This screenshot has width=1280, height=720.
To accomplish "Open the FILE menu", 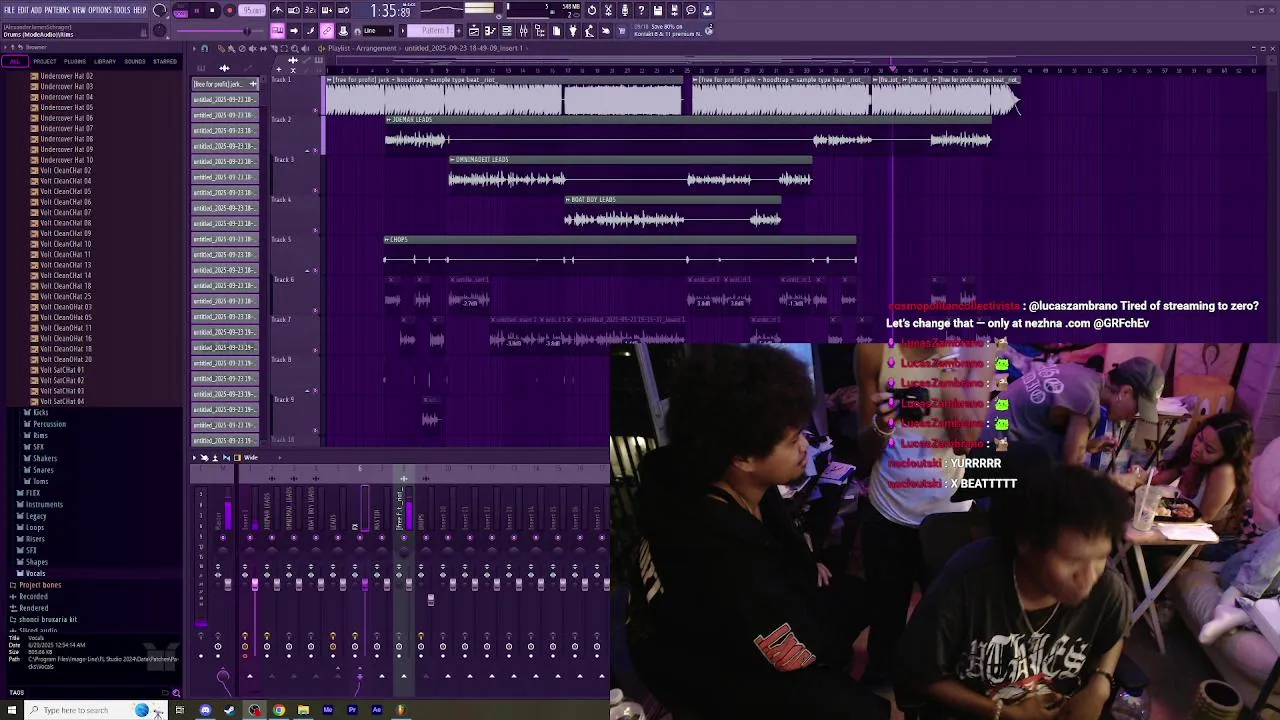I will click(9, 10).
